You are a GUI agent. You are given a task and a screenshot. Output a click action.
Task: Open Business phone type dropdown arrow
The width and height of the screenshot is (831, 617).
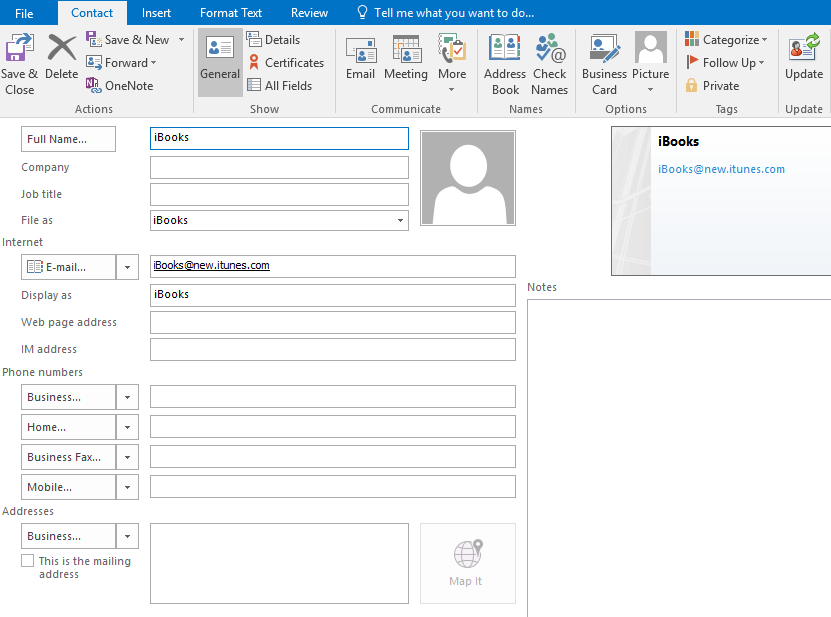pyautogui.click(x=127, y=397)
